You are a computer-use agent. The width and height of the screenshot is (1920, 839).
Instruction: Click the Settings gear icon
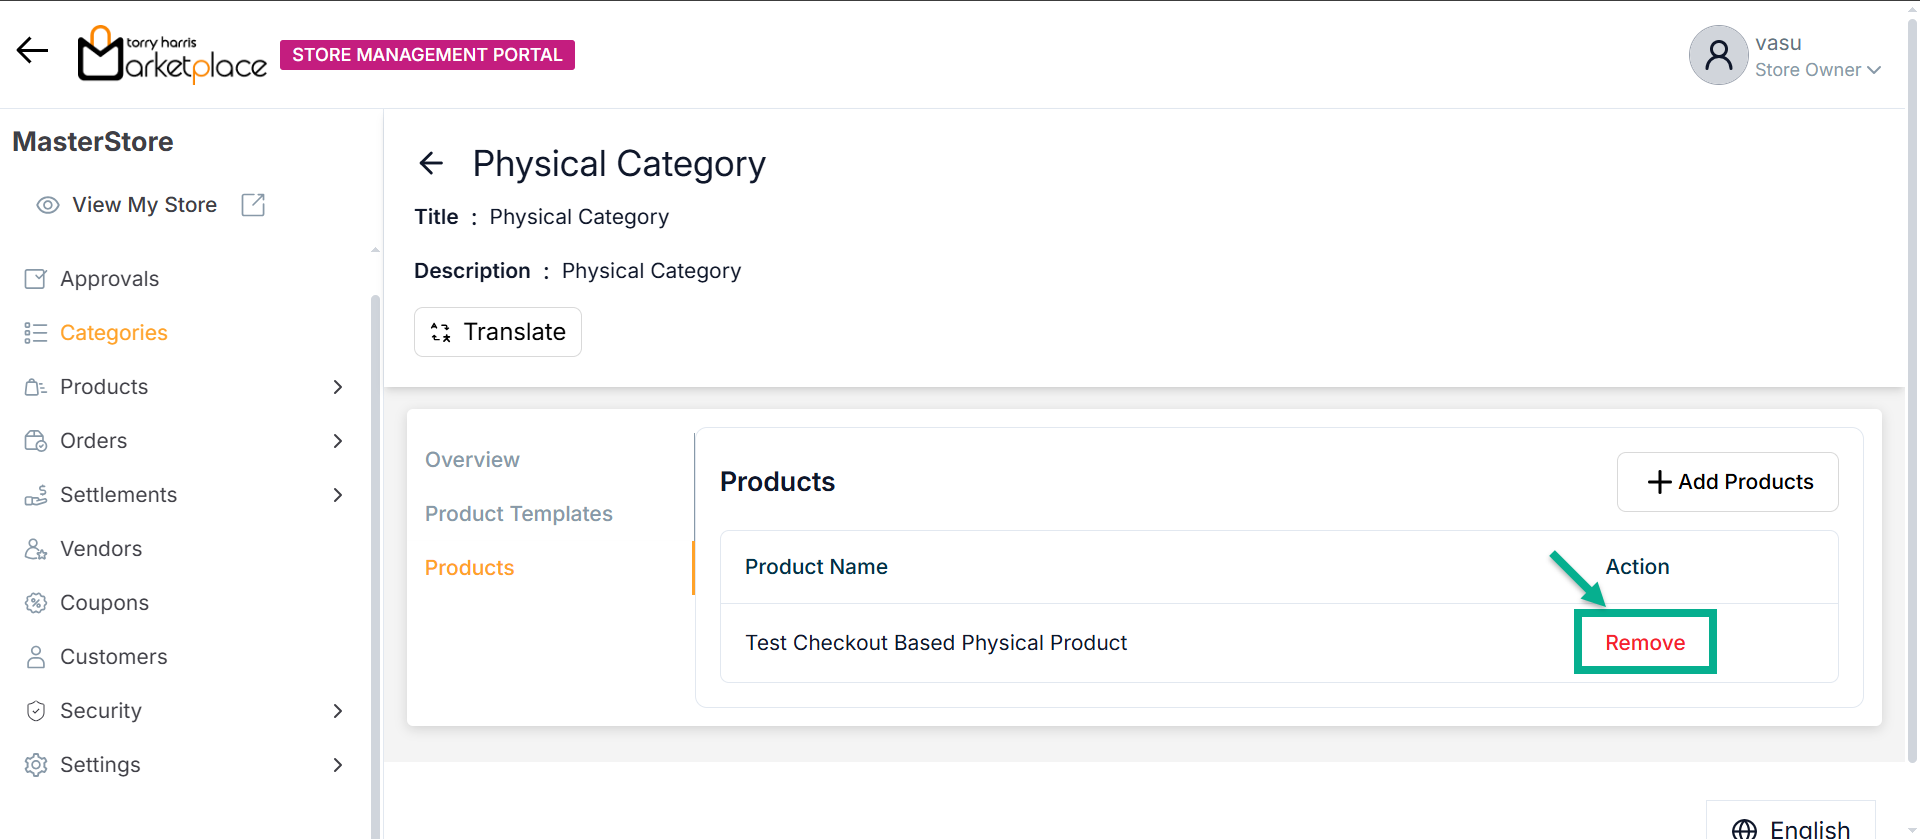[36, 765]
